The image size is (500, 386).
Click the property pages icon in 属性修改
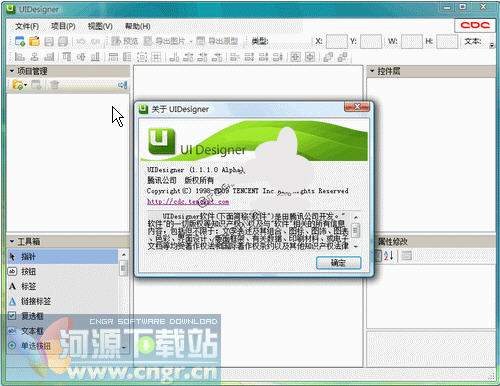406,256
